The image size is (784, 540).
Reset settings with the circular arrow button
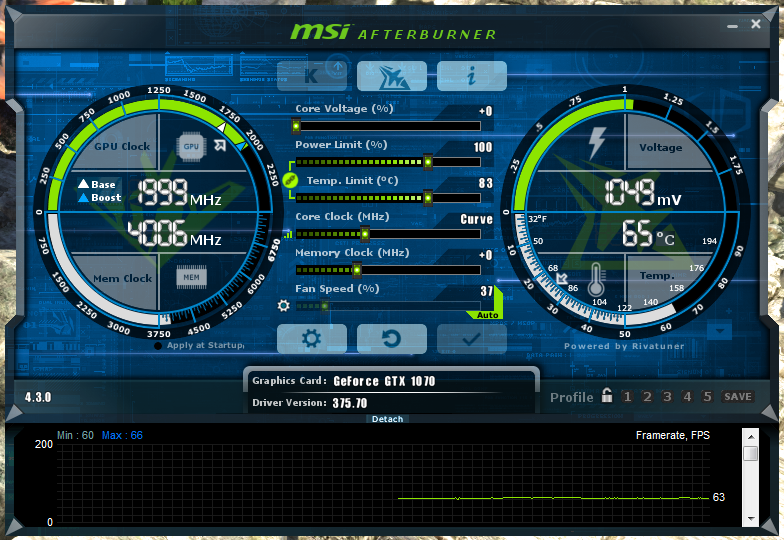tap(392, 339)
